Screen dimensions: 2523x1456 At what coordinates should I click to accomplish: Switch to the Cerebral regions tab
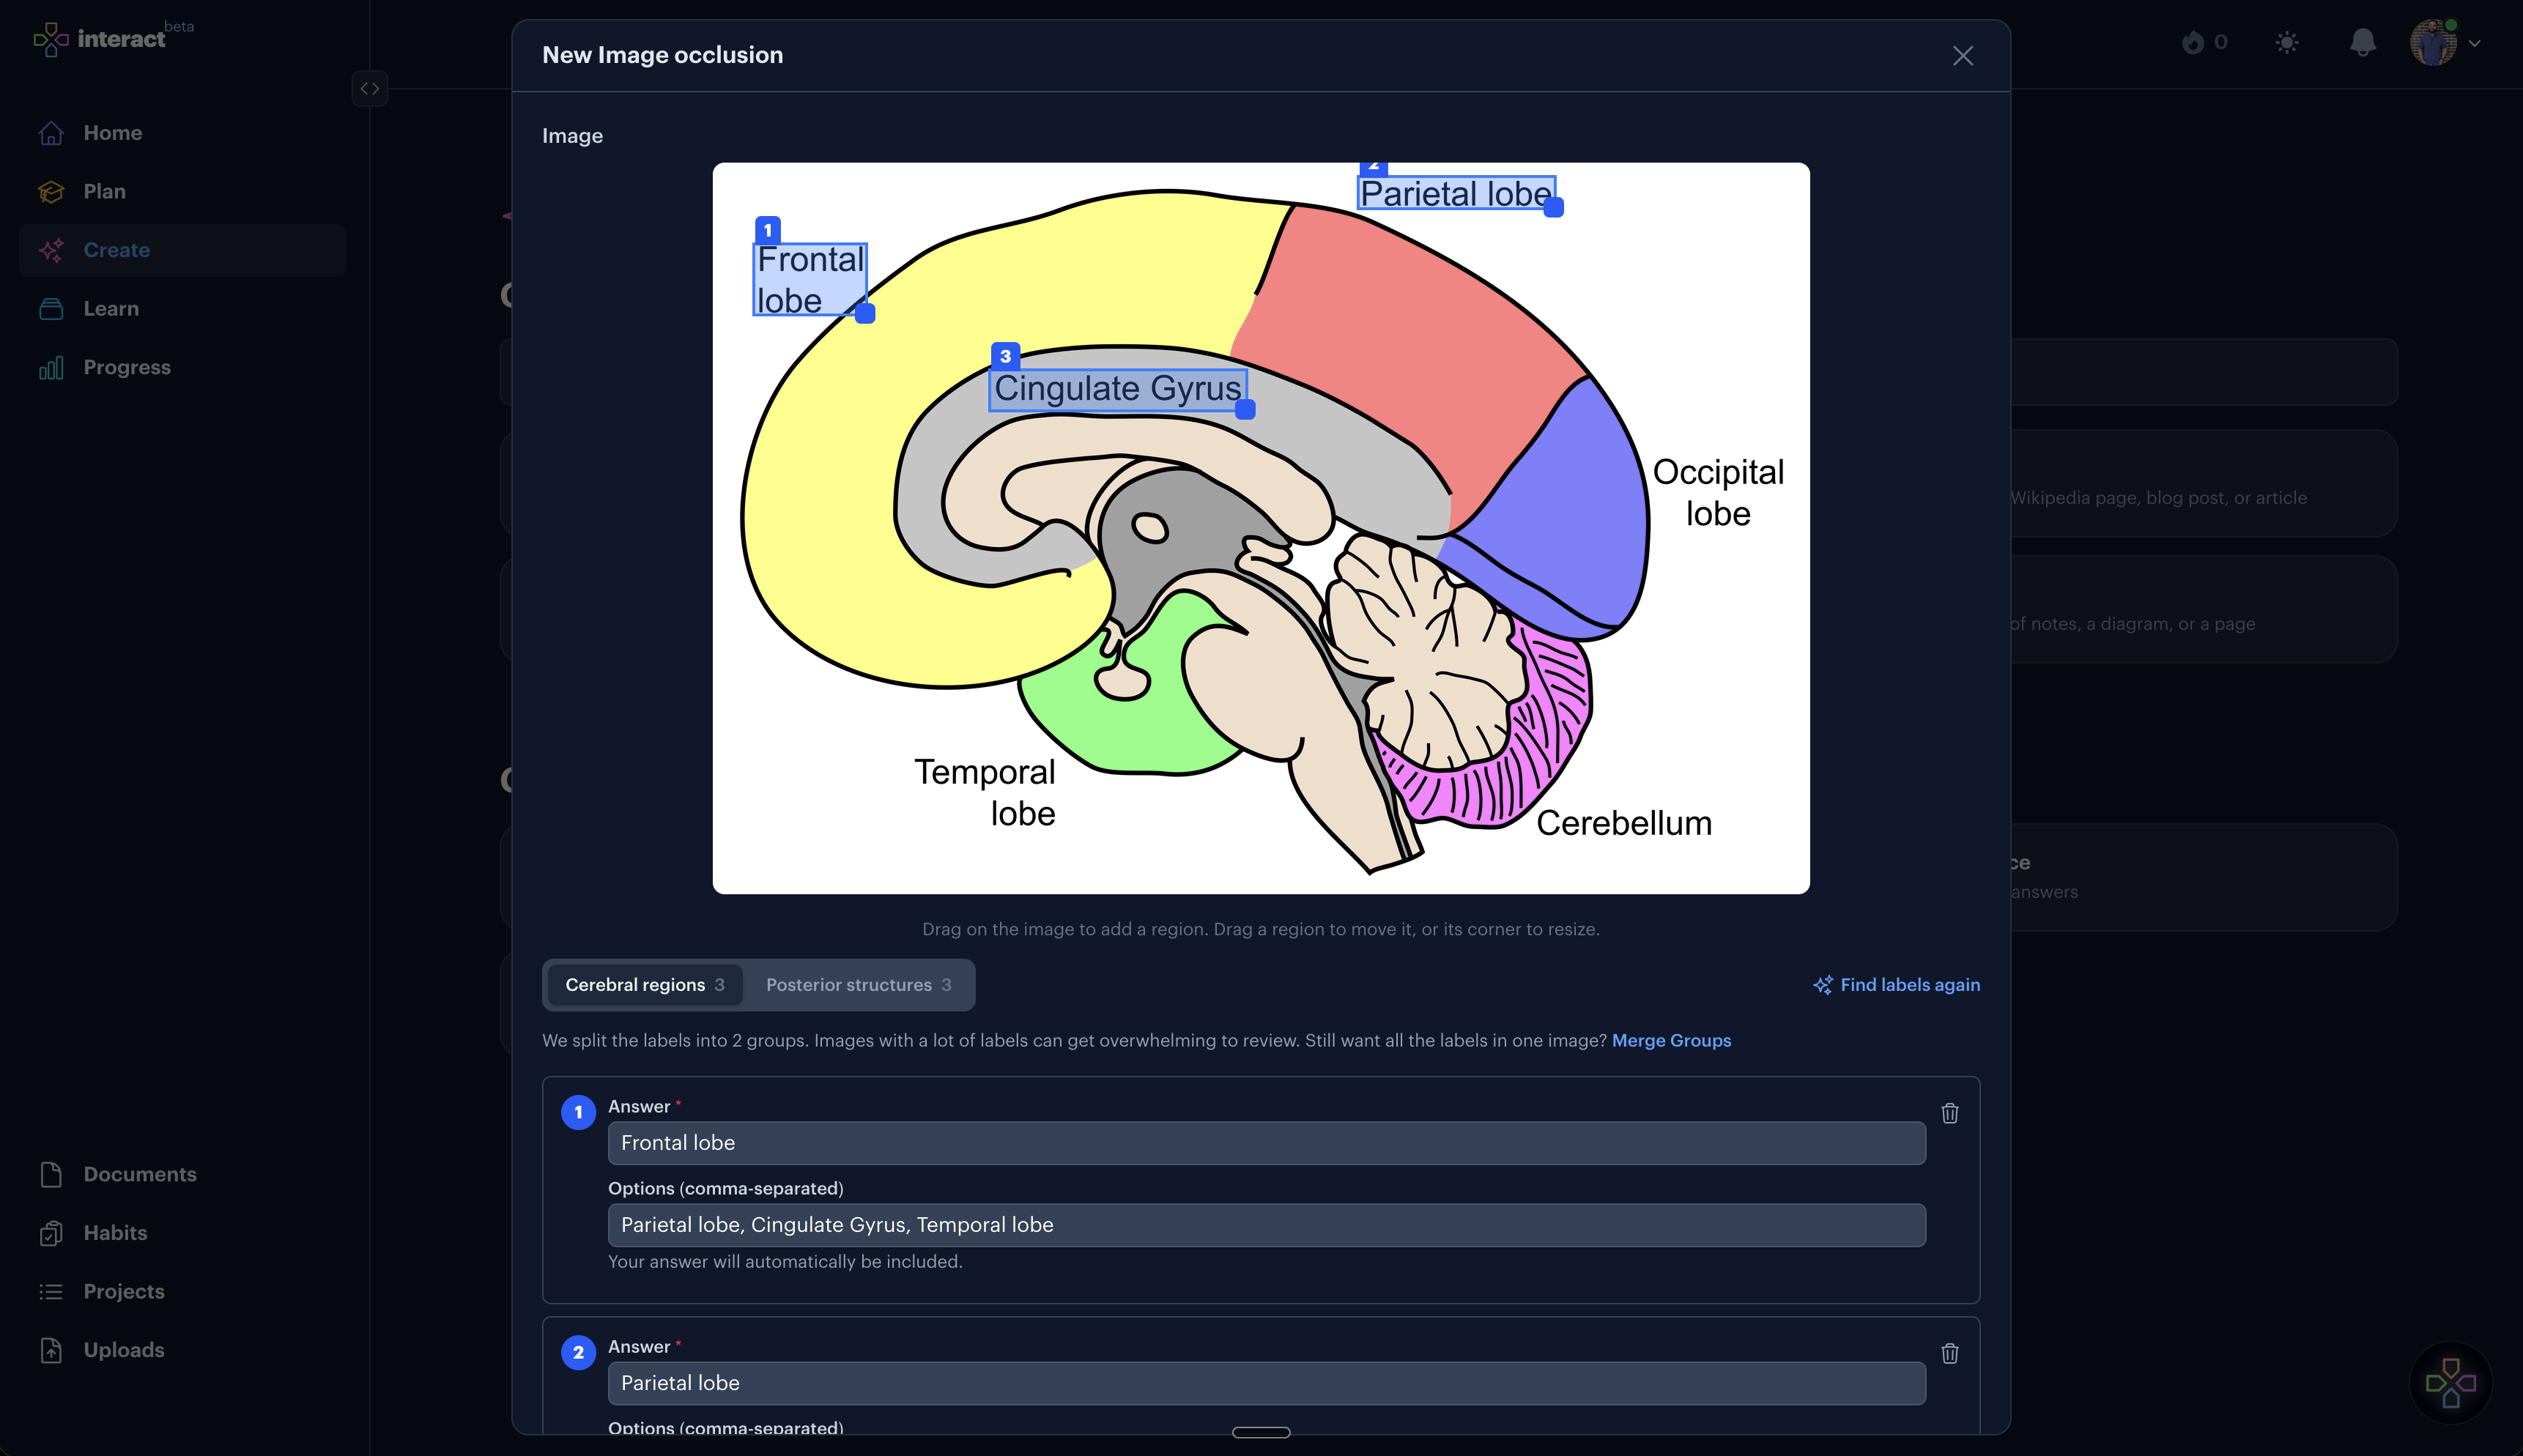[645, 985]
